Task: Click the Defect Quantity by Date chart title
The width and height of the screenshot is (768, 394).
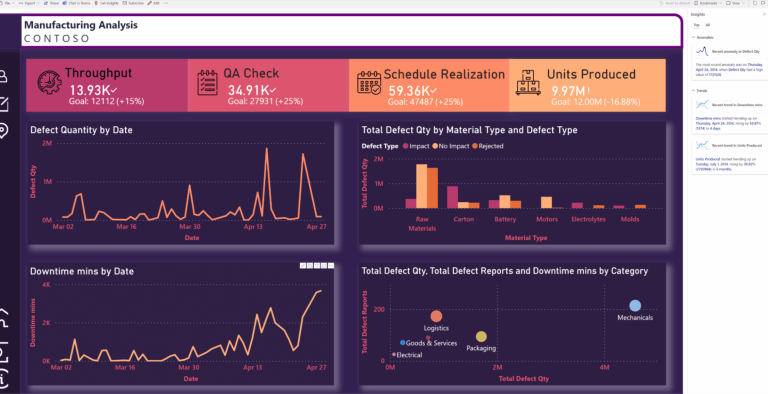Action: point(81,130)
